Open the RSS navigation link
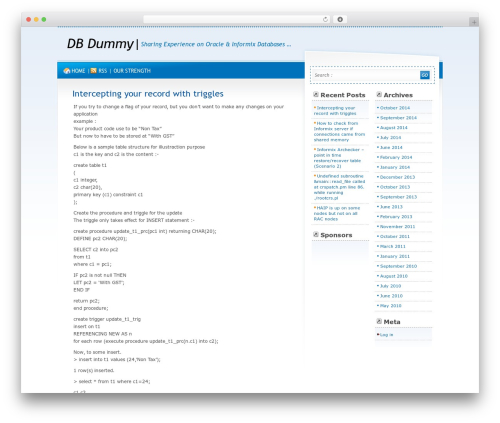Viewport: 500px width, 423px height. coord(103,71)
